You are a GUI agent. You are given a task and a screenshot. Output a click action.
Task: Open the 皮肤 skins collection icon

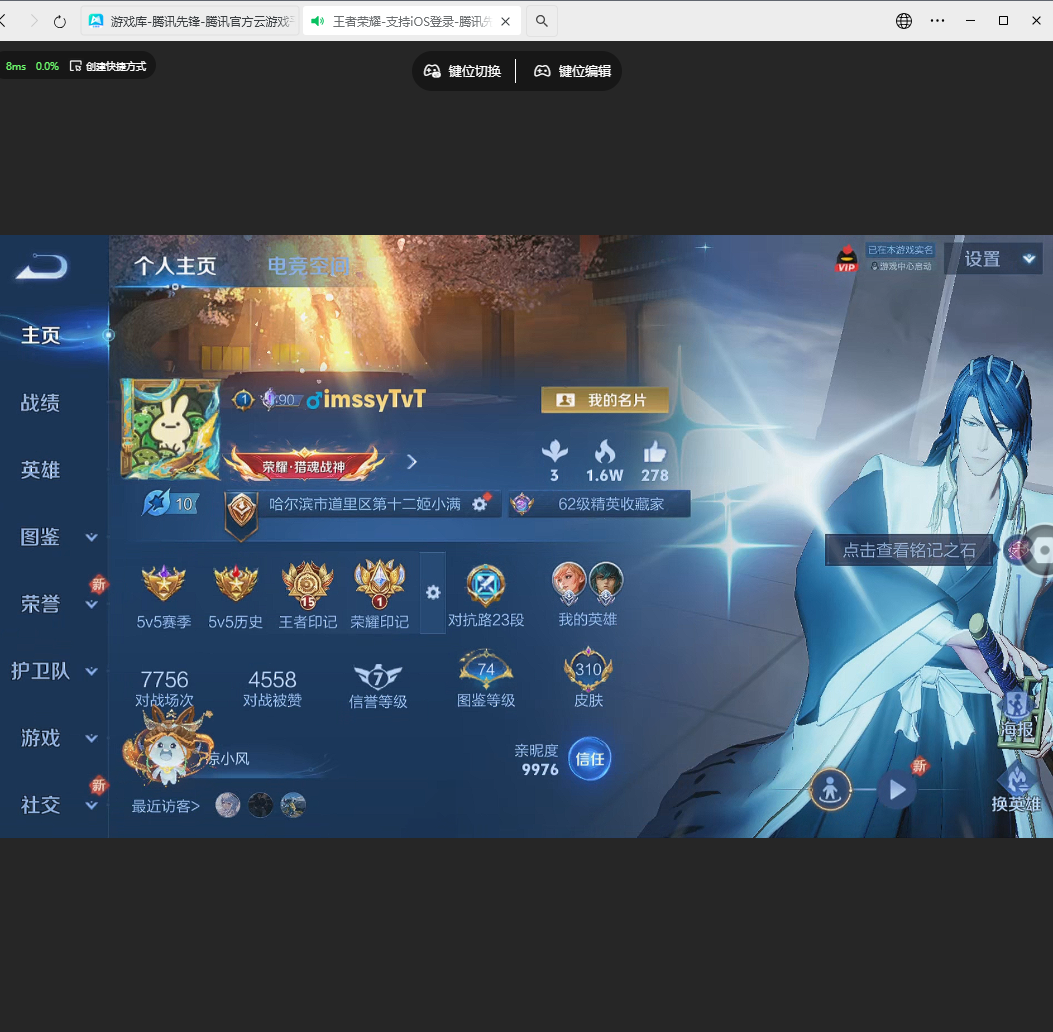coord(588,670)
